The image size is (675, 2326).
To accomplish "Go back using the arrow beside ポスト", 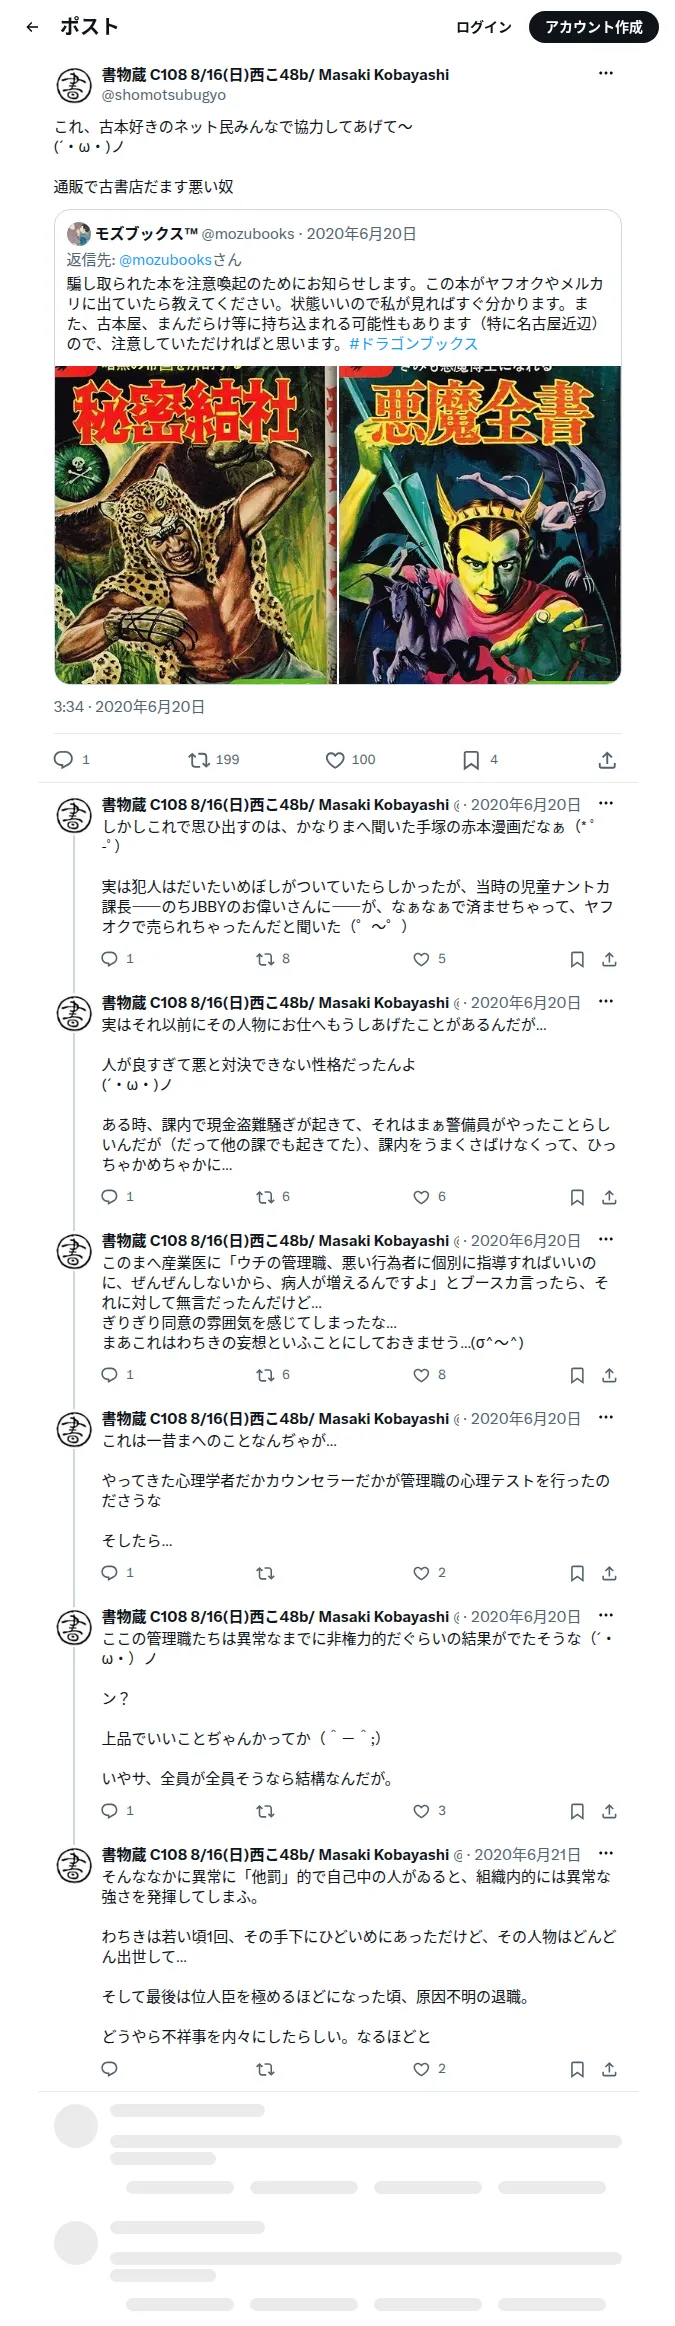I will click(x=32, y=27).
